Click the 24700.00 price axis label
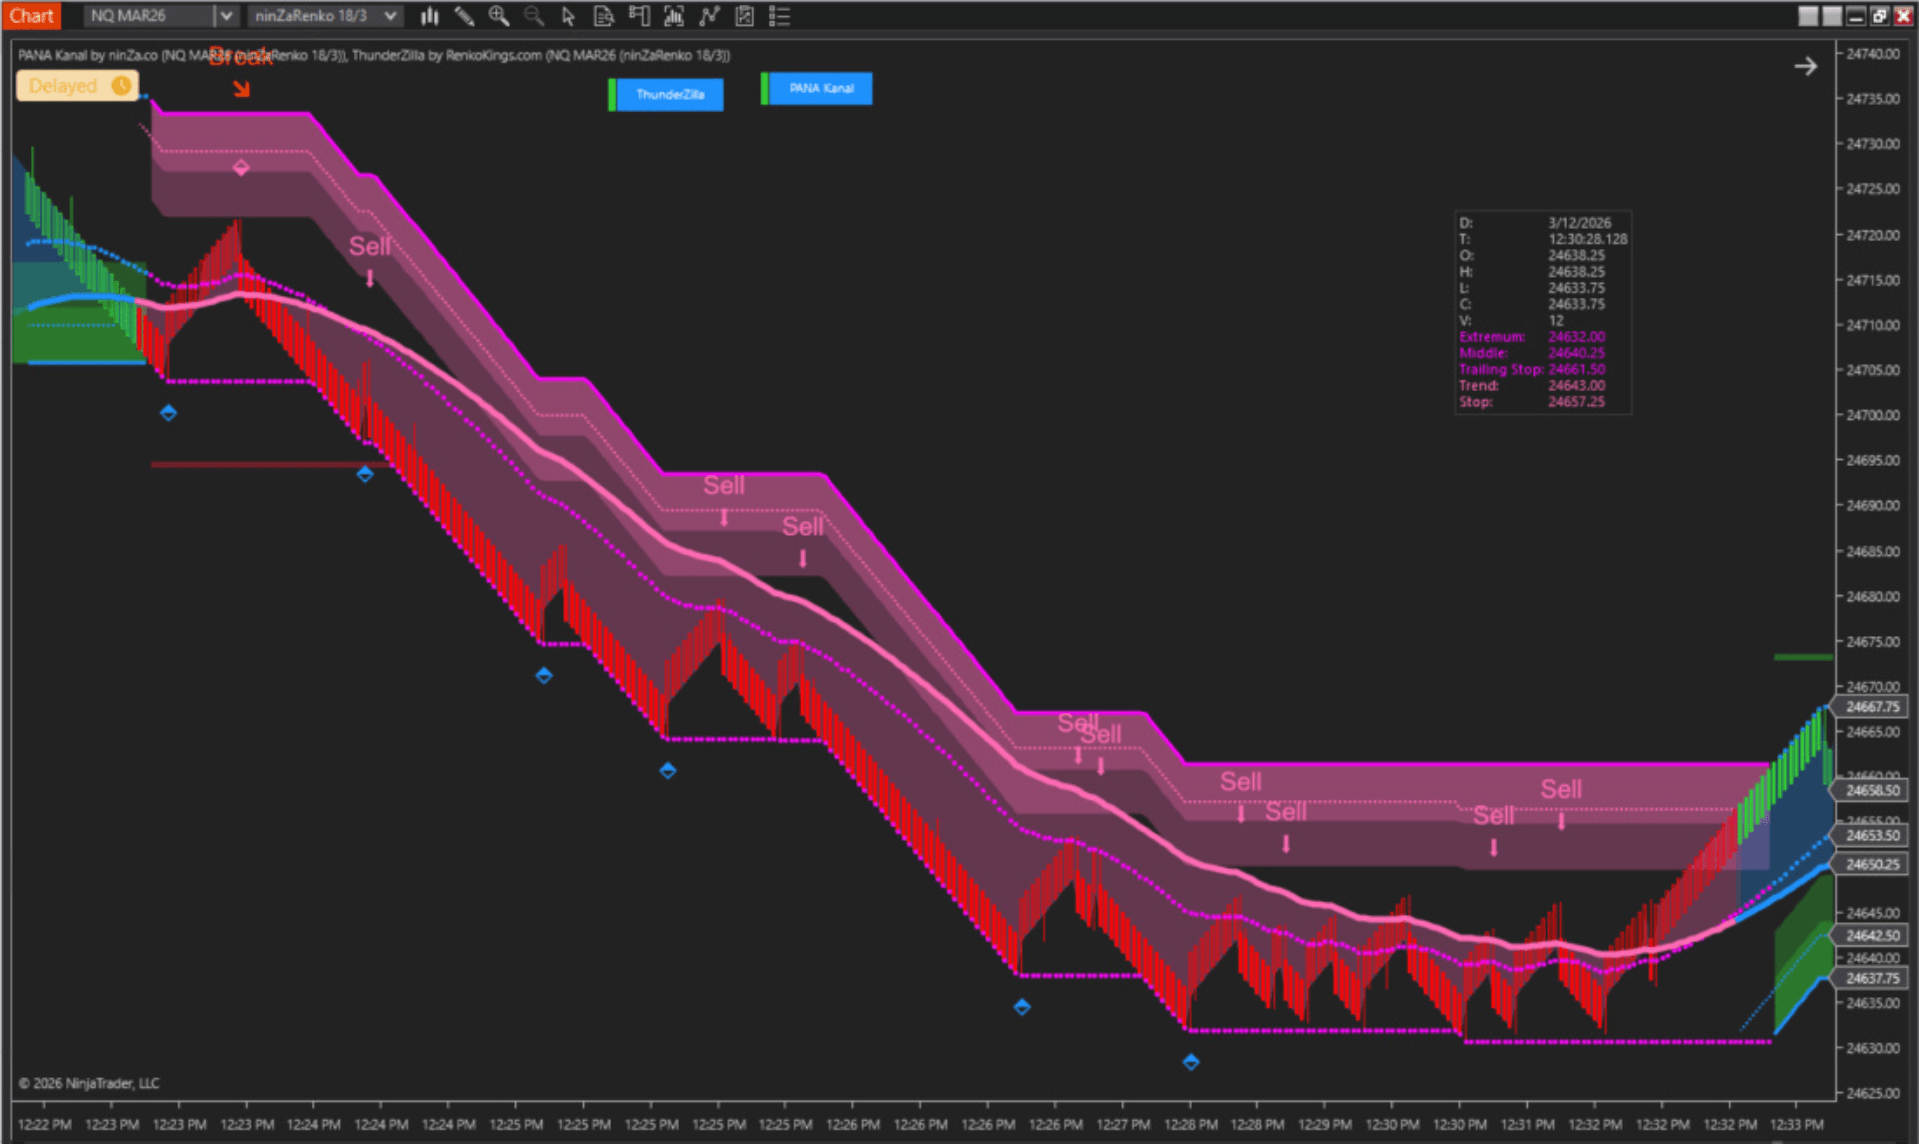1919x1145 pixels. coord(1873,415)
